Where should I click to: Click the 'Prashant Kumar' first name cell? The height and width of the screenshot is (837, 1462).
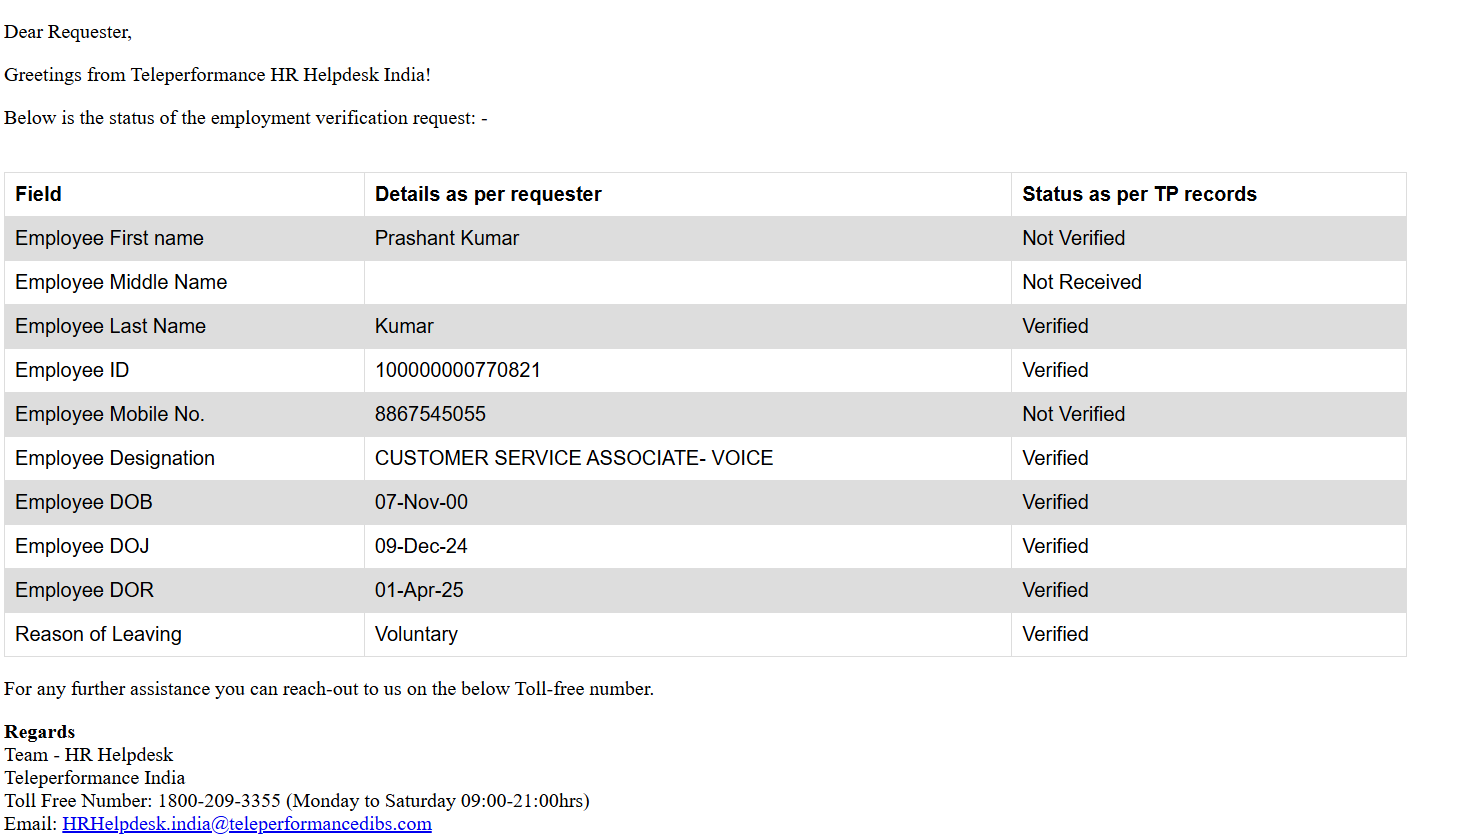click(446, 238)
